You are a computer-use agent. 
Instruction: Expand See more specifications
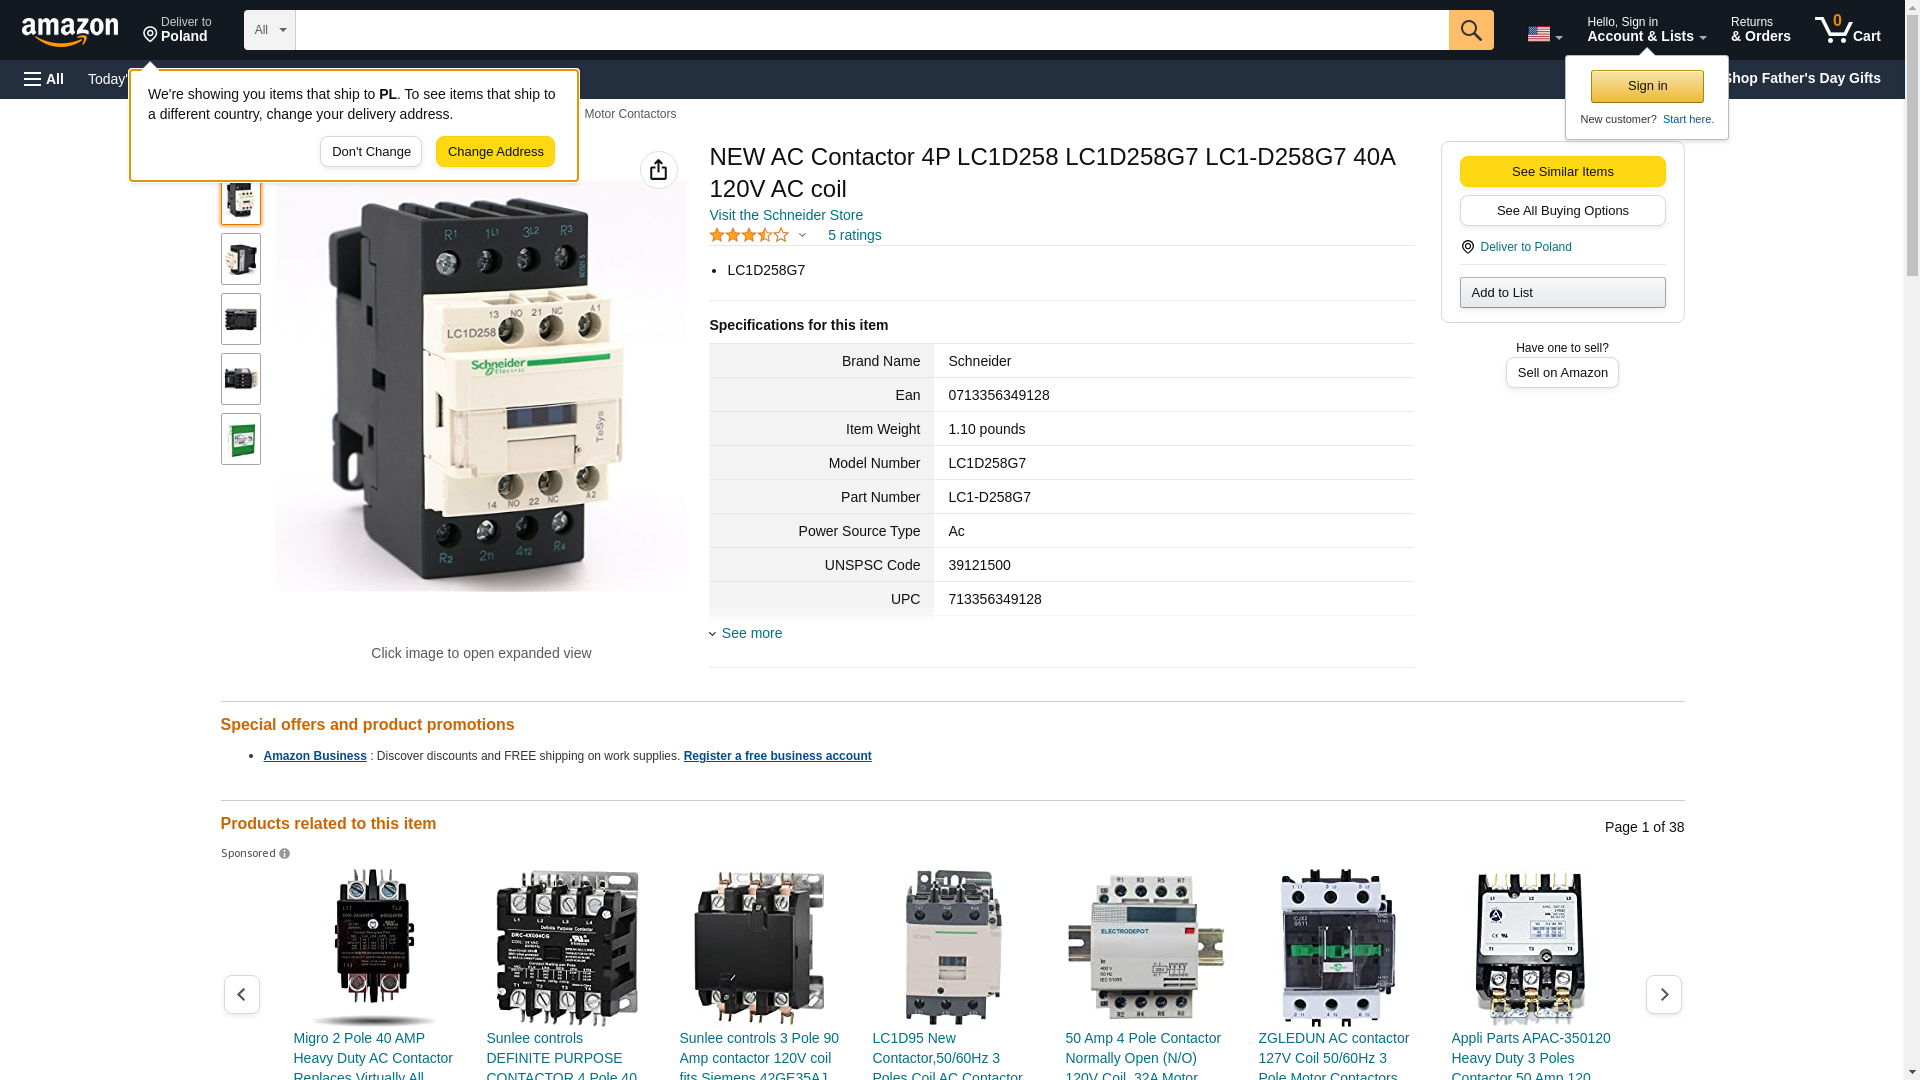(x=751, y=633)
